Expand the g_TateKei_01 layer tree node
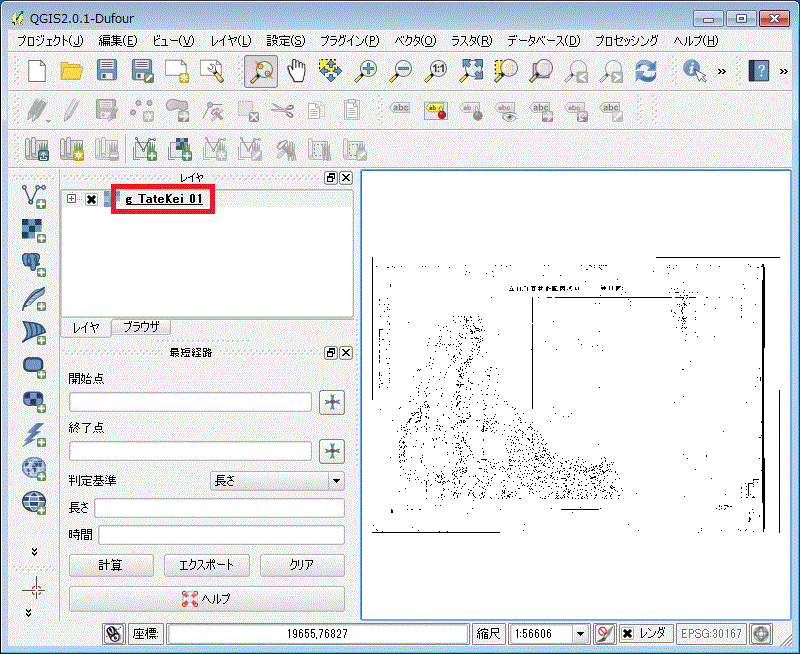 pyautogui.click(x=72, y=199)
